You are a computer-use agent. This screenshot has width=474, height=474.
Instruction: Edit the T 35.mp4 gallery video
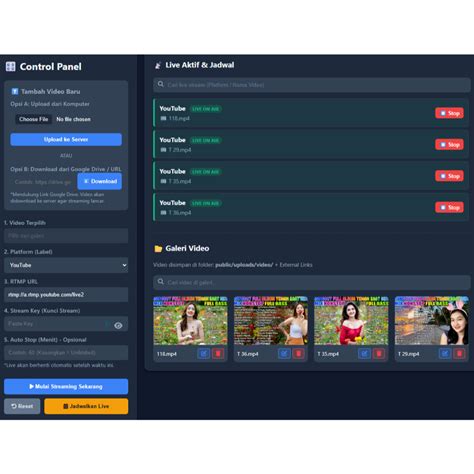tap(364, 354)
